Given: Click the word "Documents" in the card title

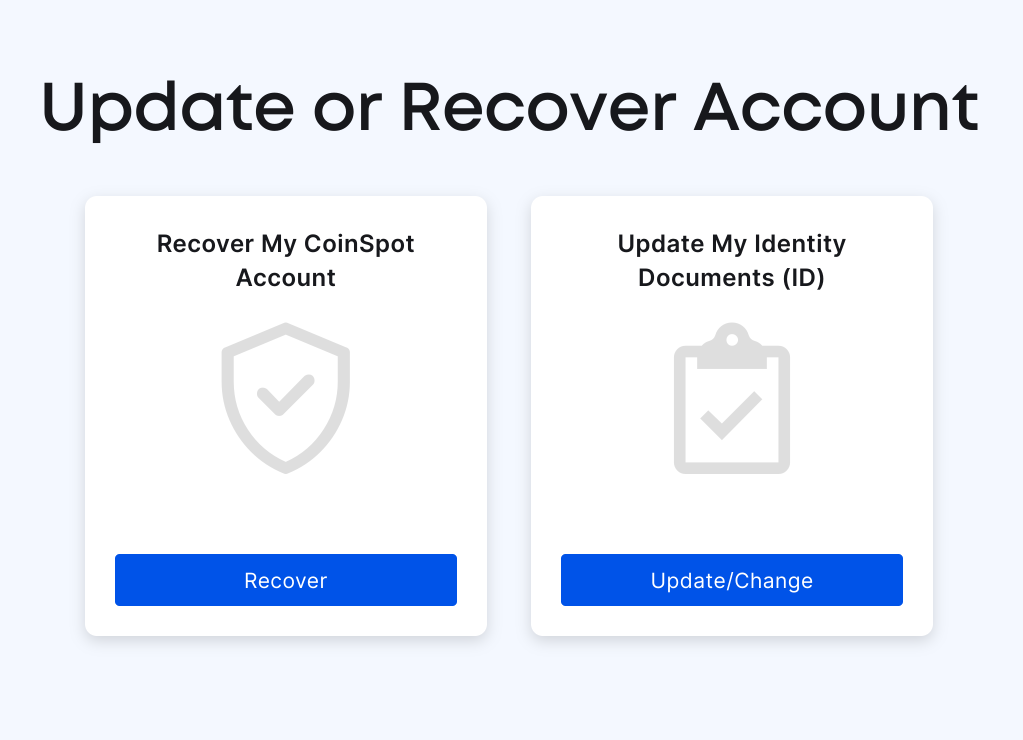Looking at the screenshot, I should (x=694, y=278).
